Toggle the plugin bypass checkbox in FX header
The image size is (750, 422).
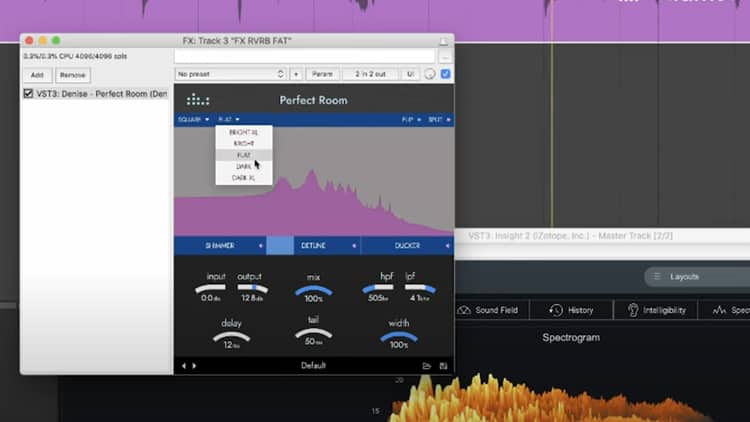445,74
